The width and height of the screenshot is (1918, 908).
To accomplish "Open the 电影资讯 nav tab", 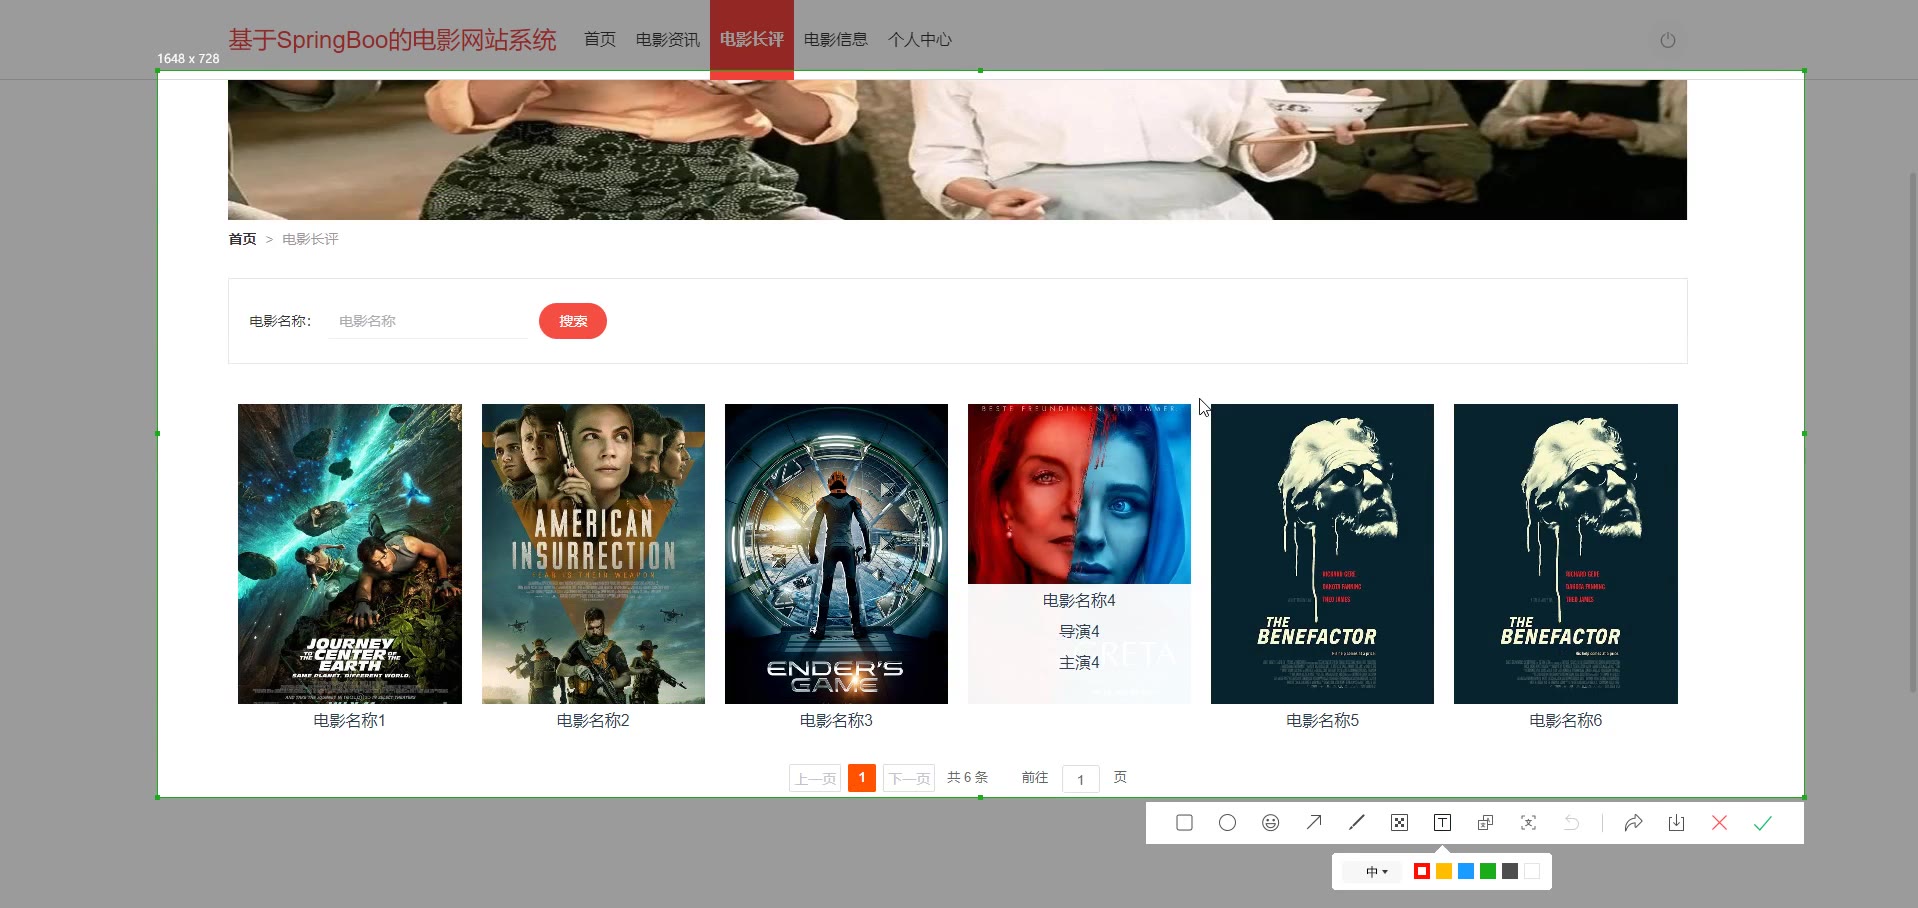I will (668, 39).
